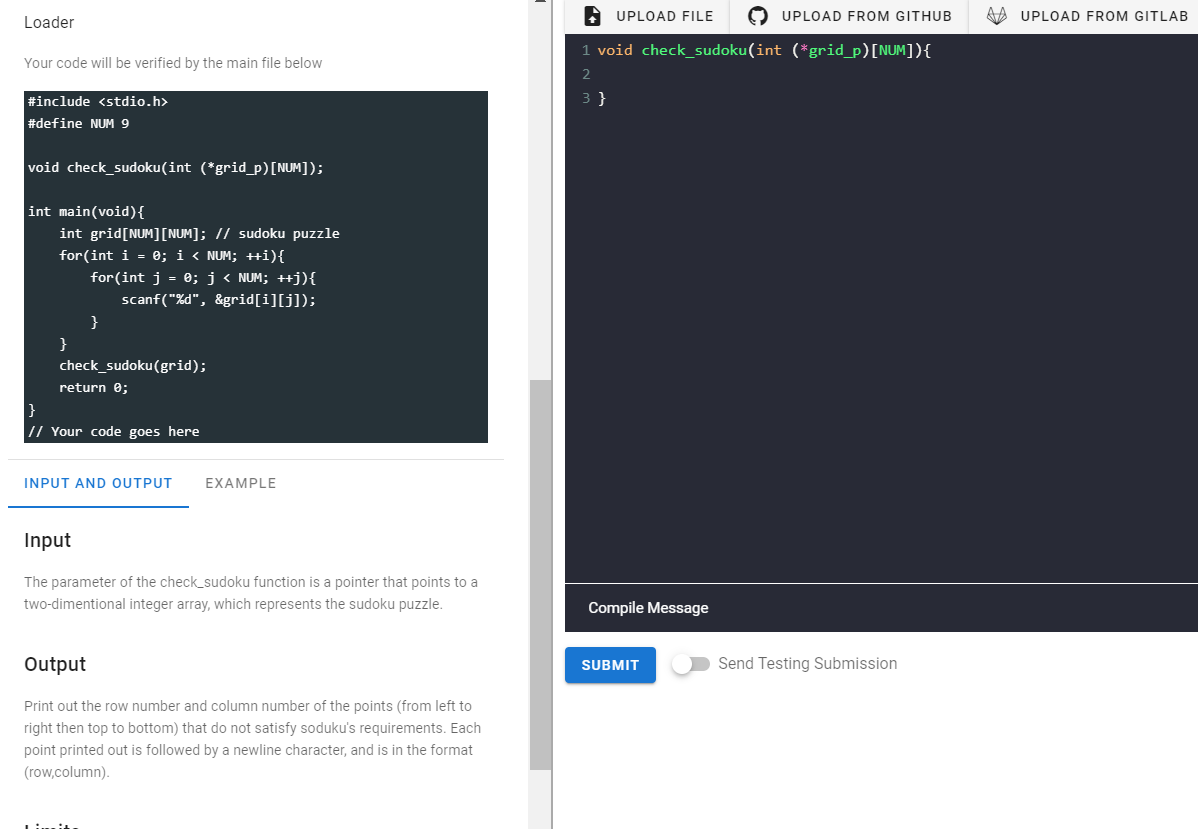Click the UPLOAD FILE button label
This screenshot has width=1198, height=829.
tap(665, 16)
